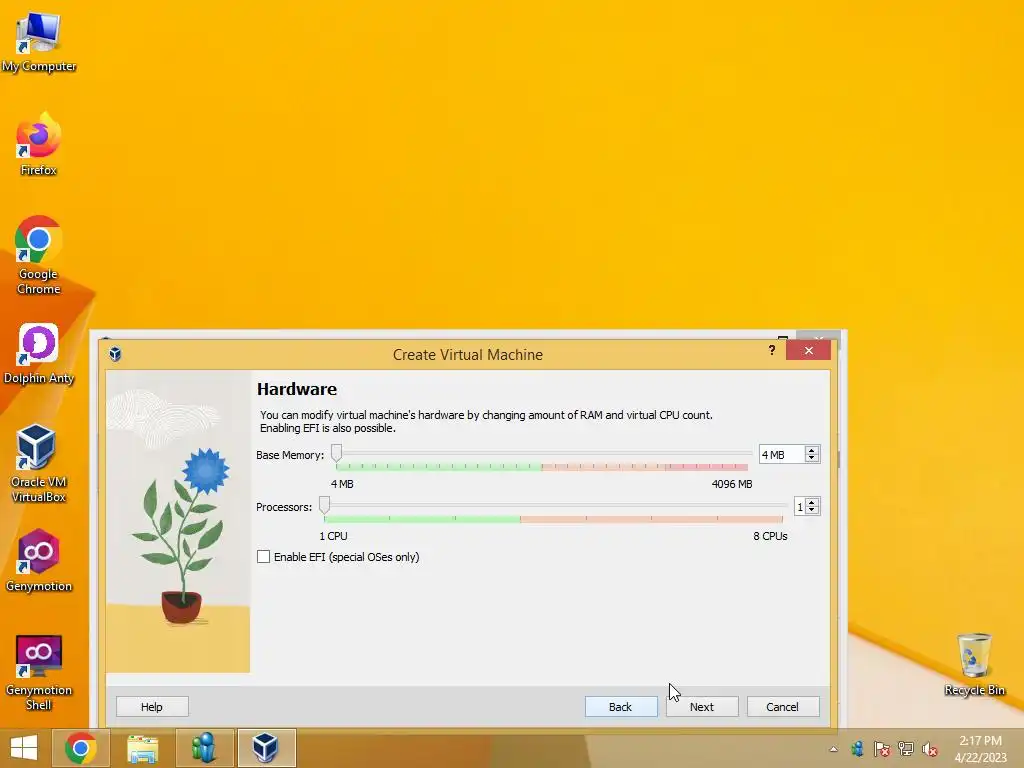The width and height of the screenshot is (1024, 768).
Task: Cancel the virtual machine creation
Action: click(x=783, y=707)
